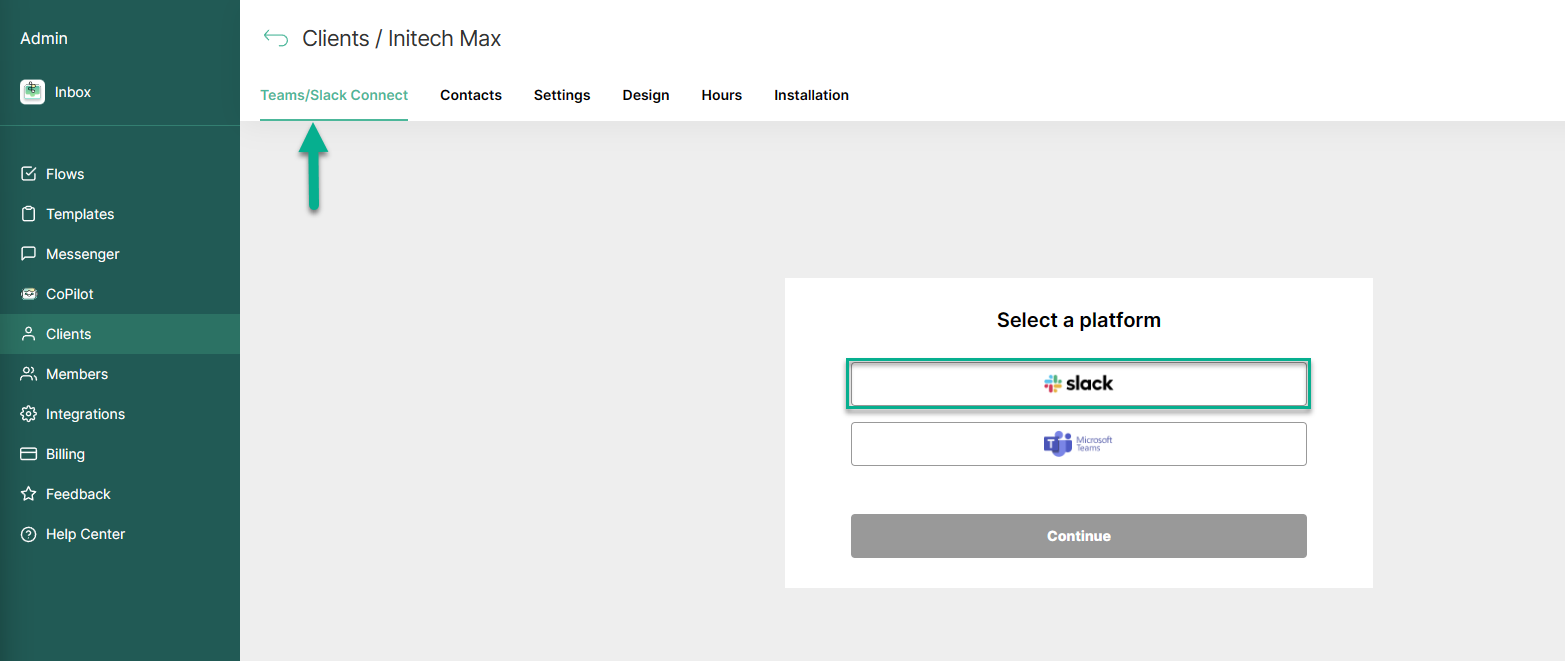Click the Templates clipboard icon

point(29,214)
